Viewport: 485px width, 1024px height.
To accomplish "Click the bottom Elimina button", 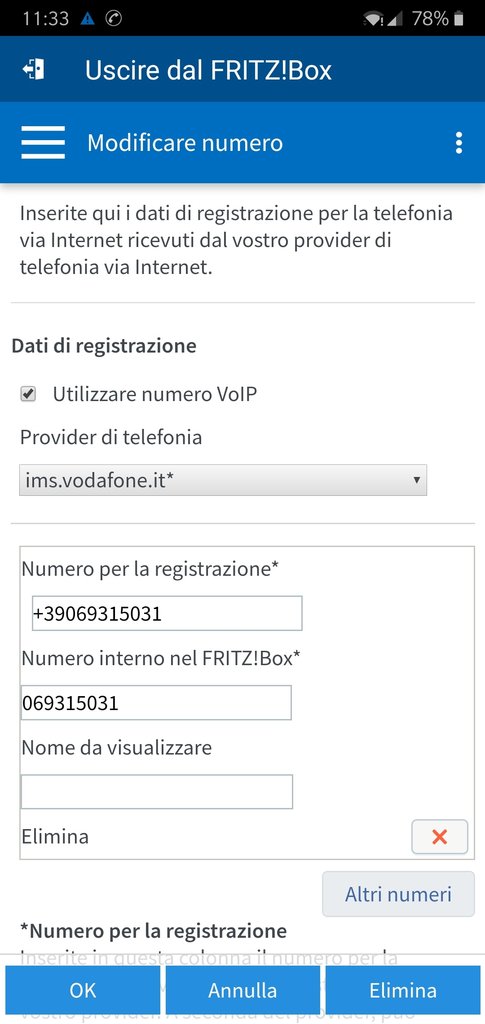I will coord(403,990).
